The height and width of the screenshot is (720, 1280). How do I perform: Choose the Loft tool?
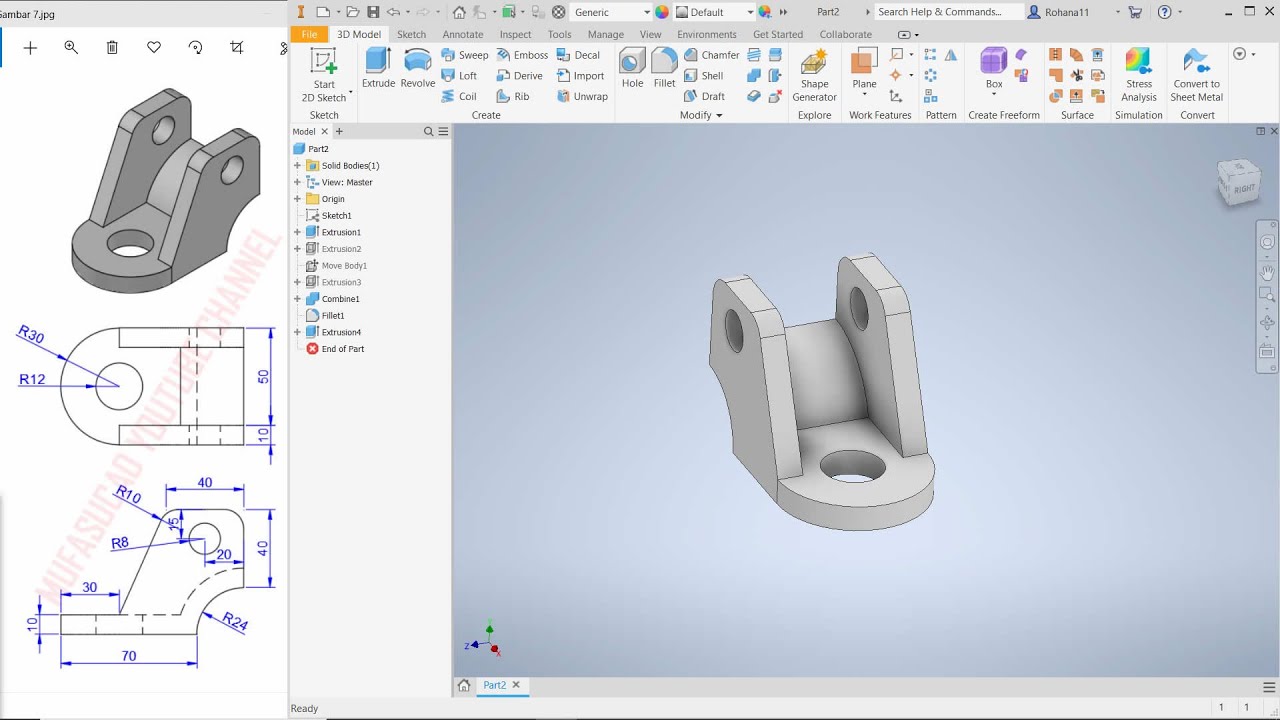[x=460, y=76]
